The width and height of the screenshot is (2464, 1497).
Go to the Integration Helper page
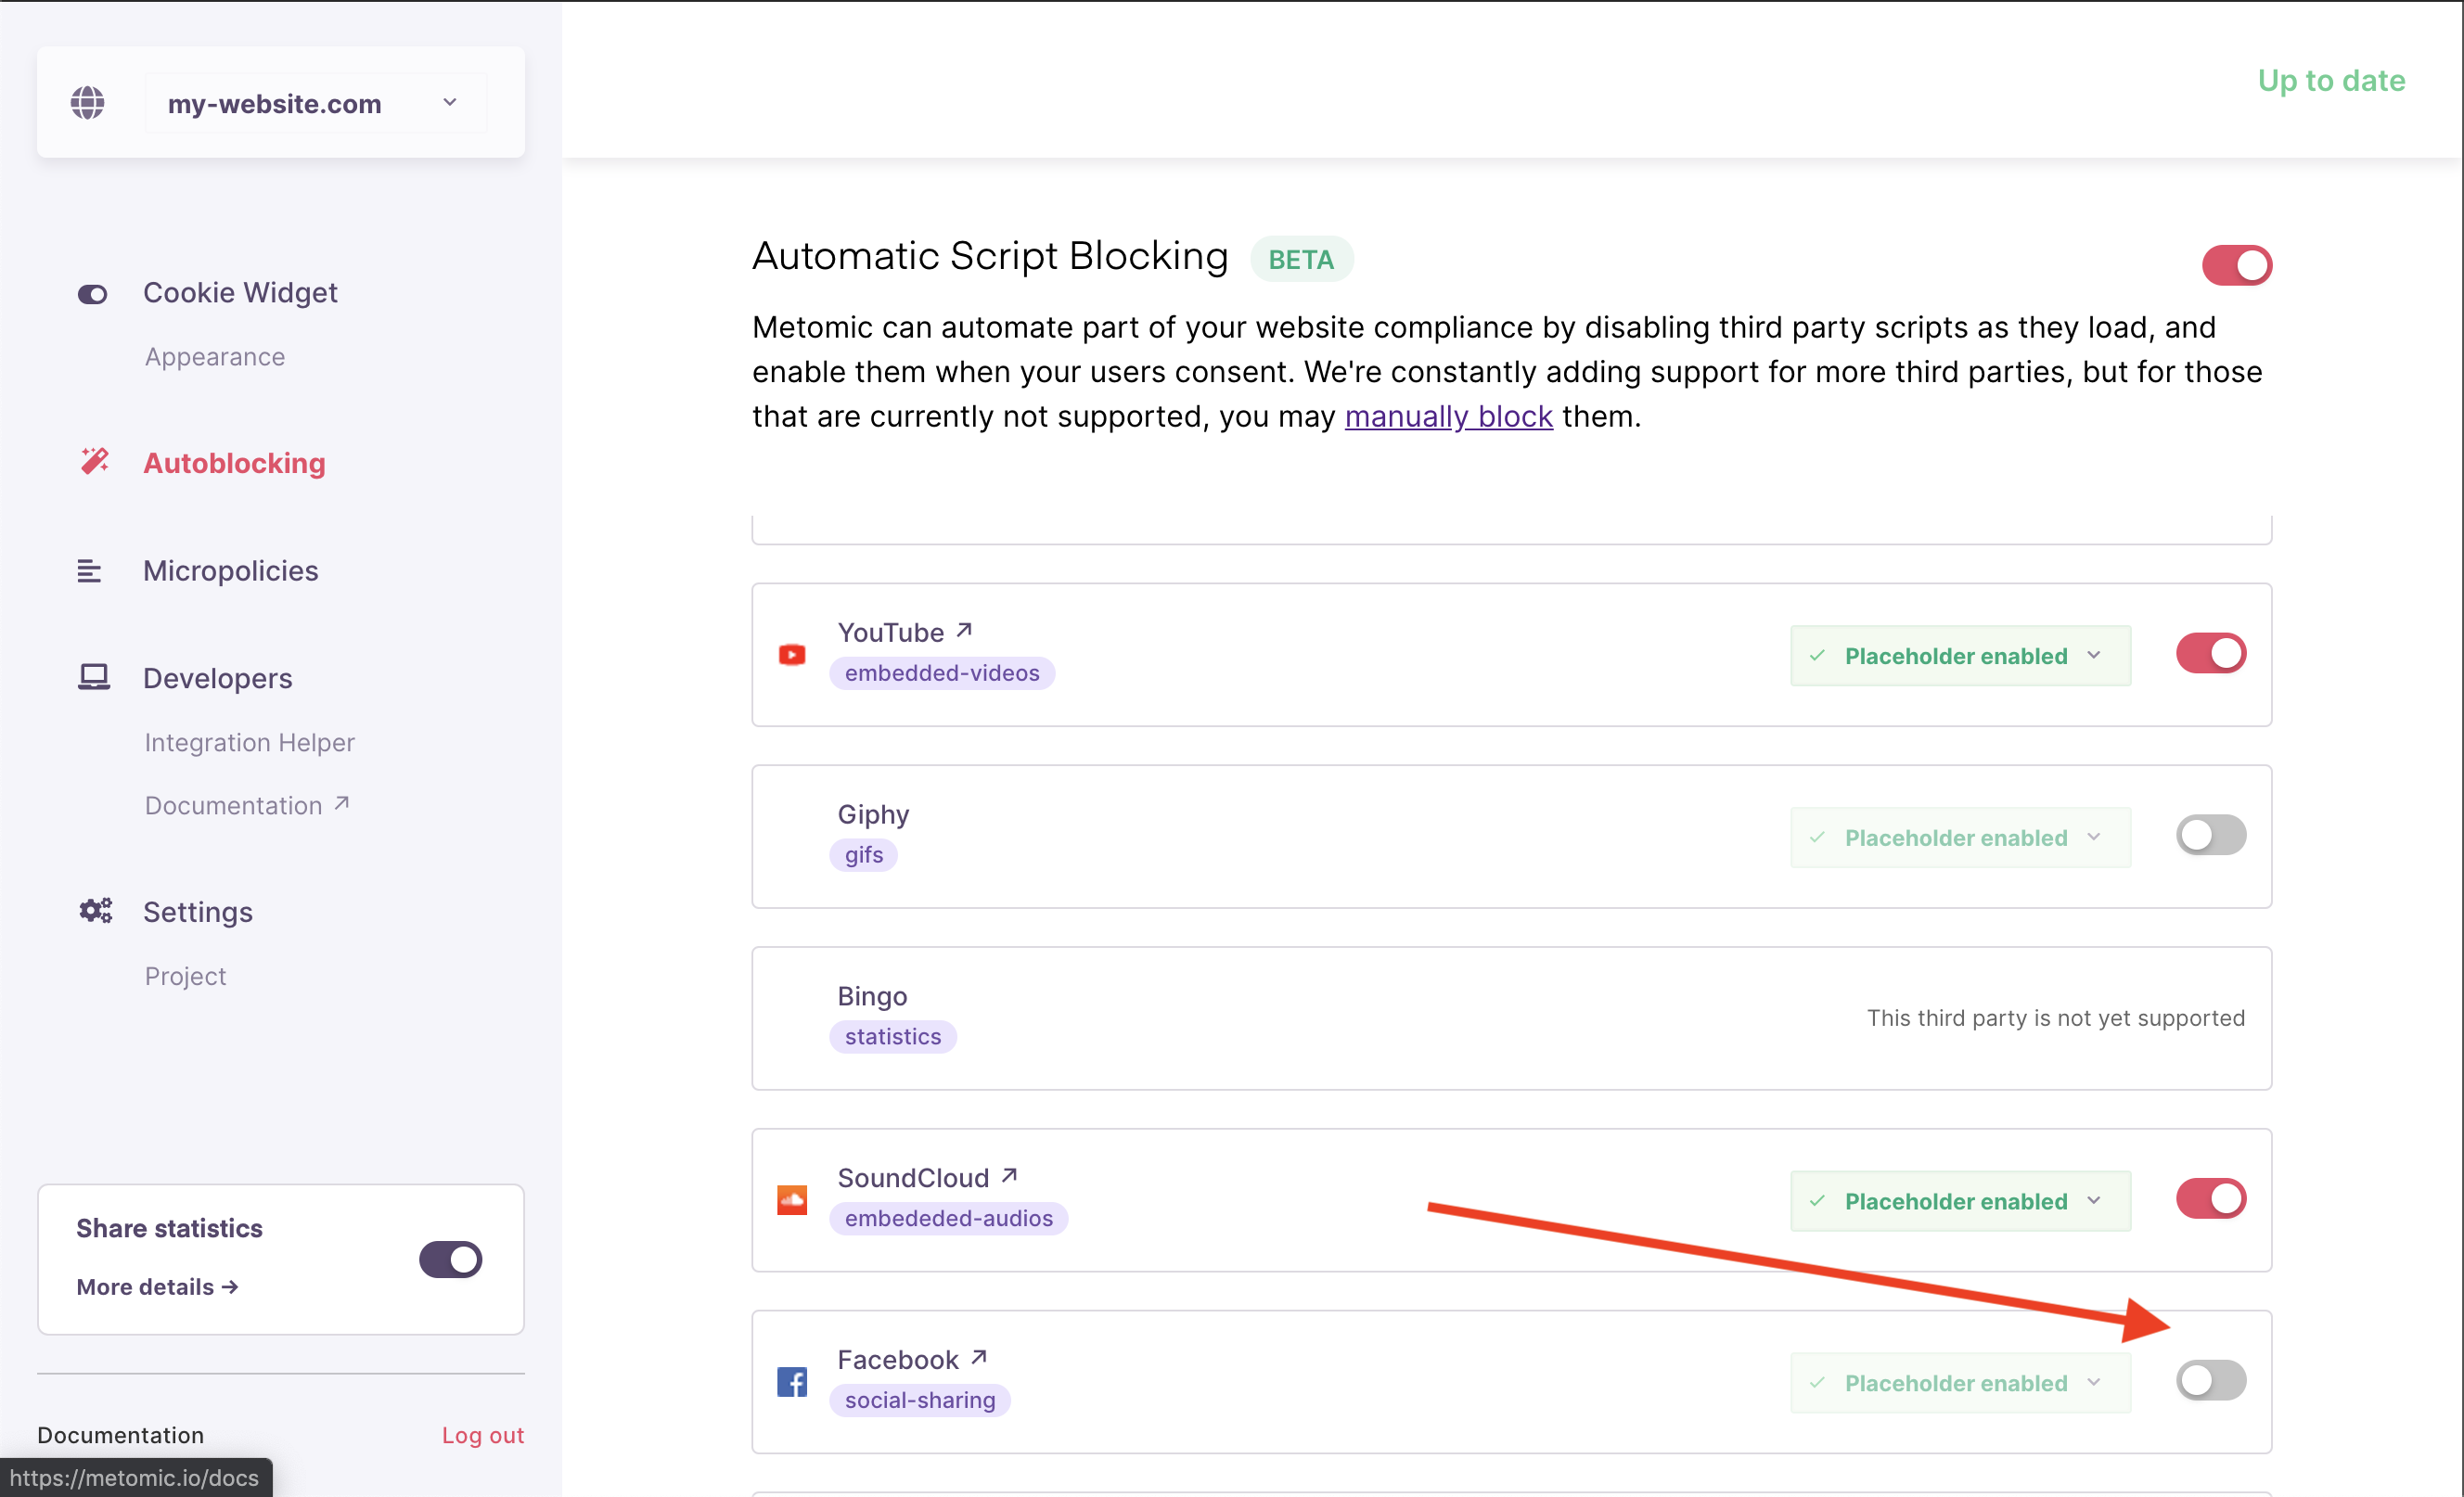pyautogui.click(x=250, y=742)
